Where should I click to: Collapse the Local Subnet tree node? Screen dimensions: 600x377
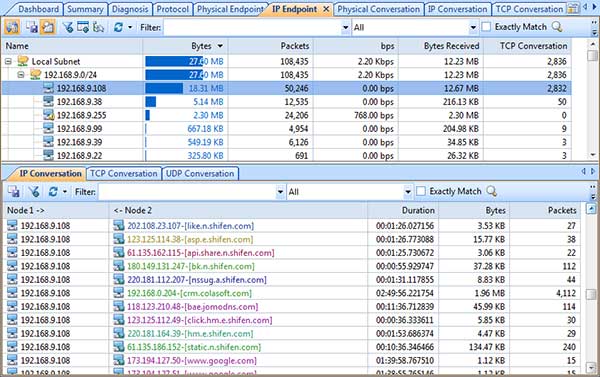pos(8,61)
